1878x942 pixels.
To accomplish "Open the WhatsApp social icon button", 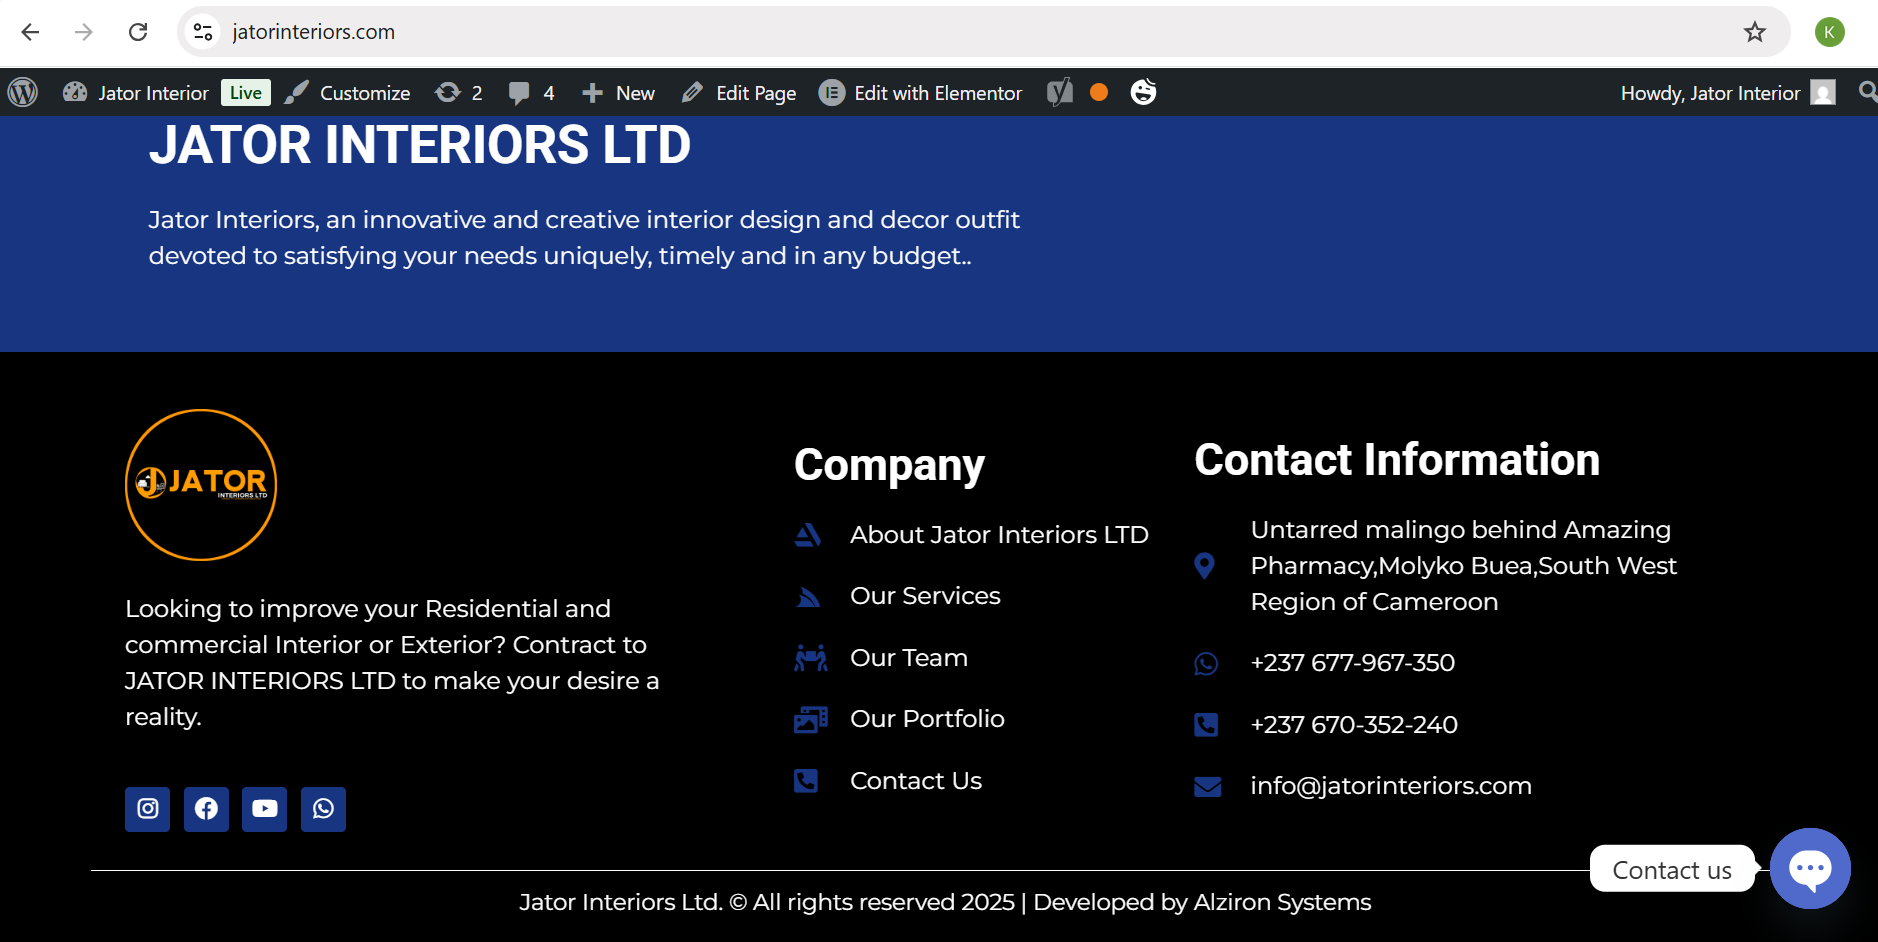I will tap(323, 809).
